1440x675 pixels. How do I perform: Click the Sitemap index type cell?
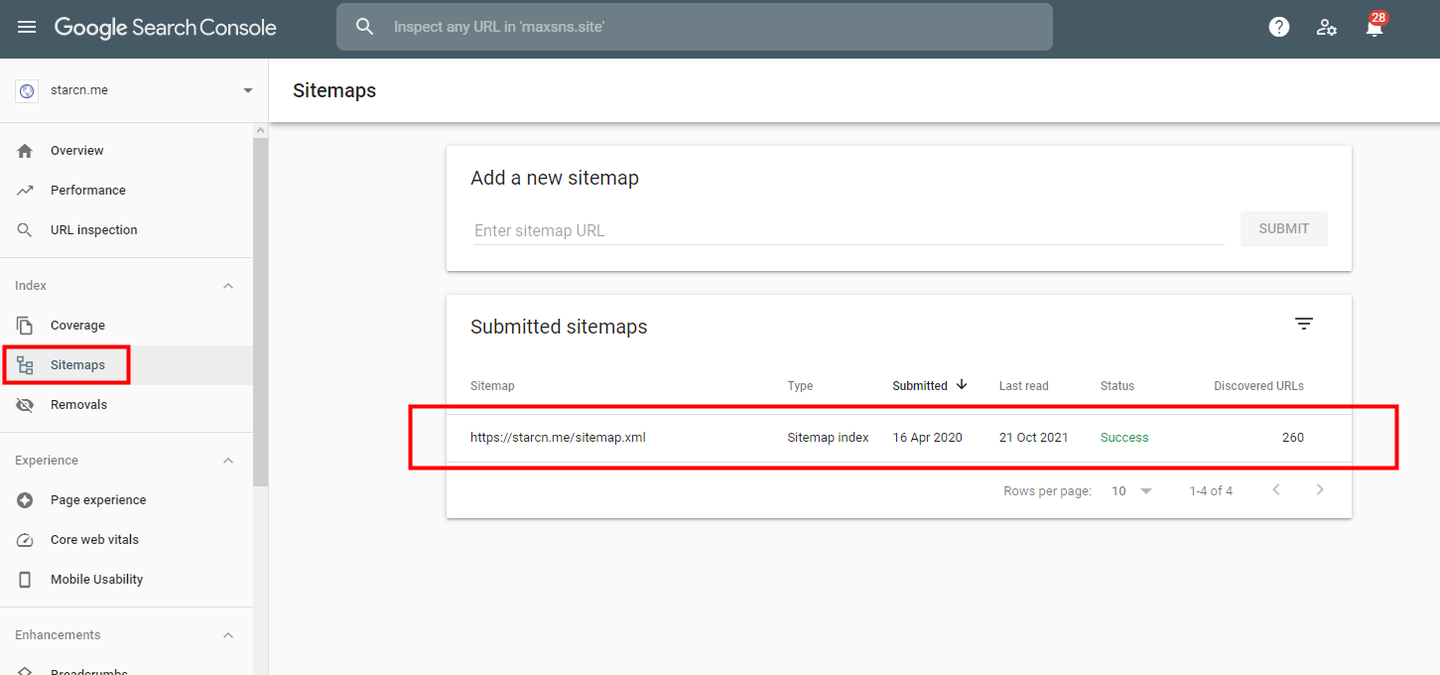(x=828, y=438)
